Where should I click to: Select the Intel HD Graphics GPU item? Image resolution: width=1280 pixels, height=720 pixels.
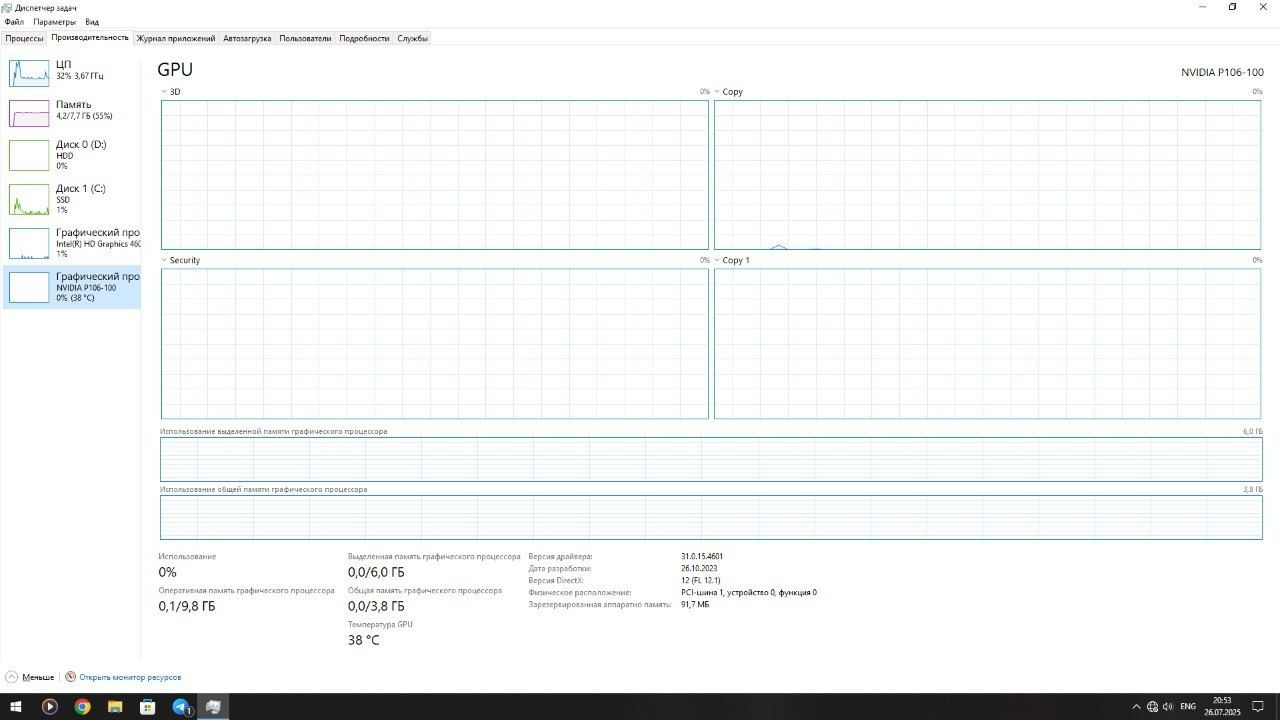71,243
